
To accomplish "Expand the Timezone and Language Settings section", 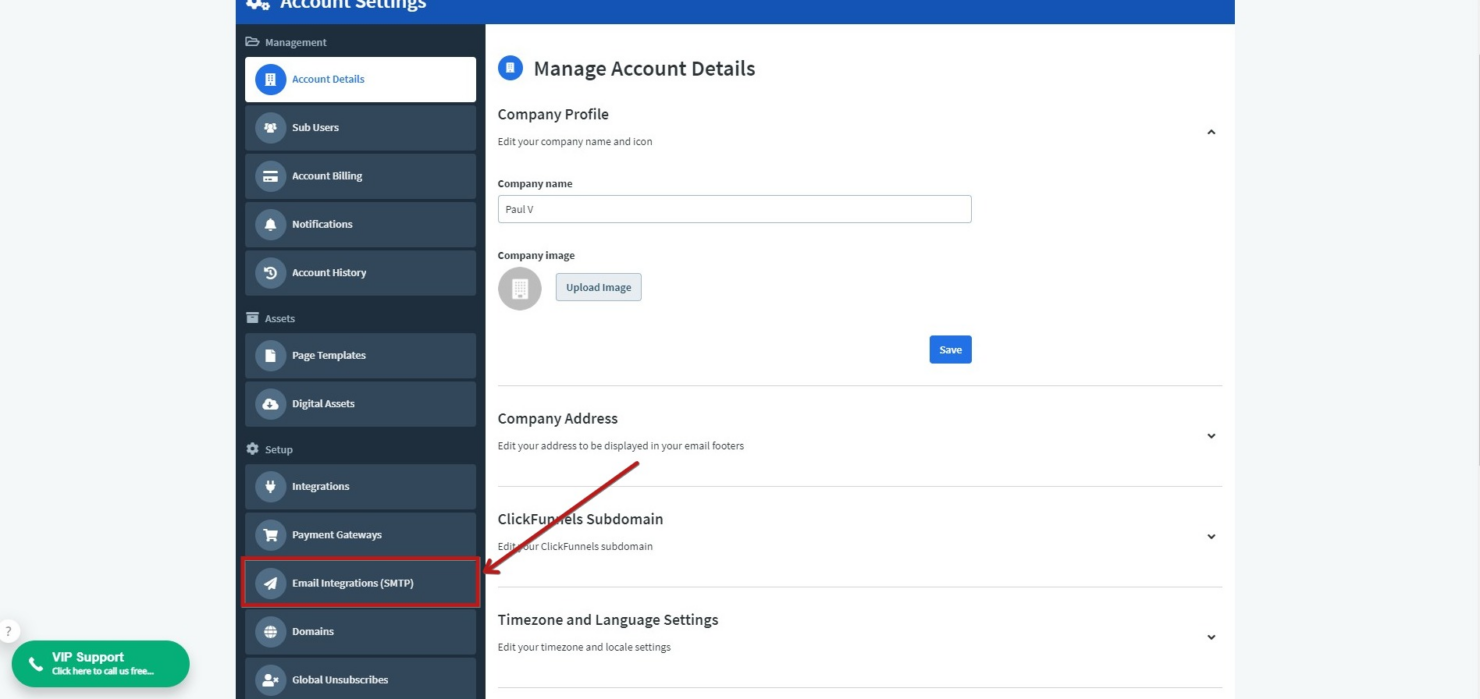I will pyautogui.click(x=1211, y=636).
